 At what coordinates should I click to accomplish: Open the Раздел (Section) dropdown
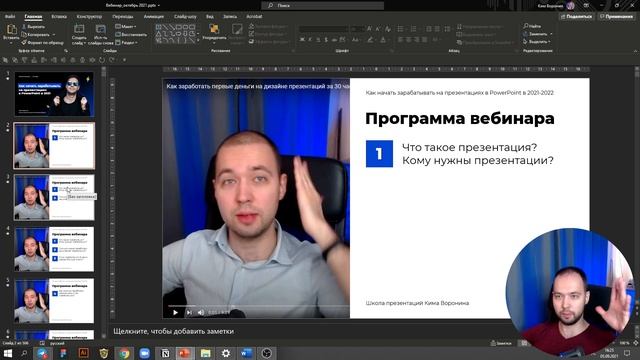tap(127, 42)
